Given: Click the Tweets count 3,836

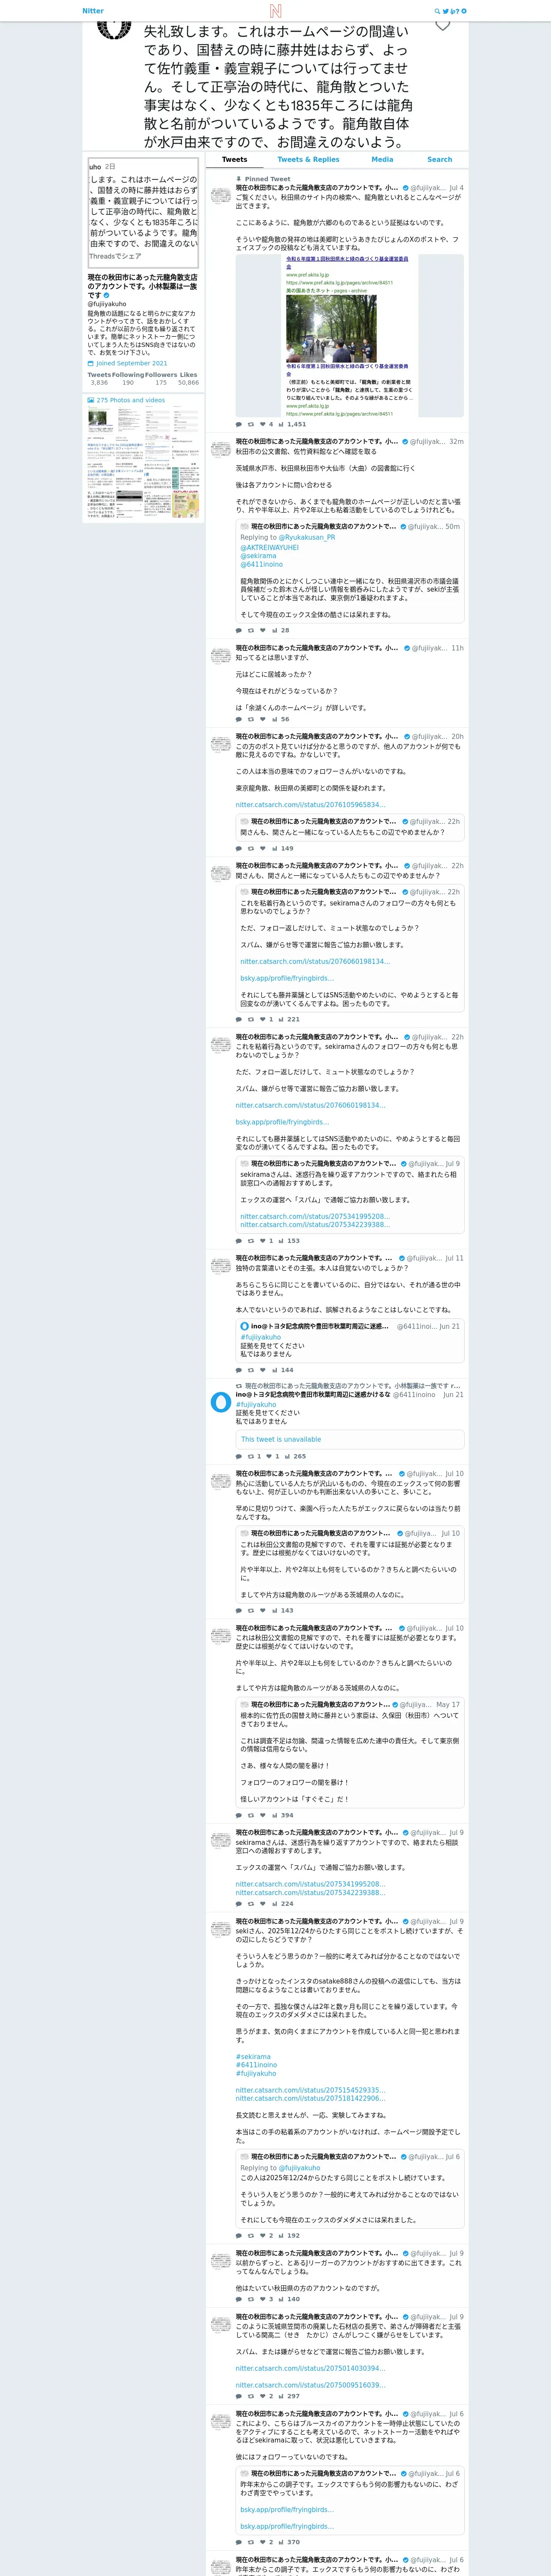Looking at the screenshot, I should (99, 382).
